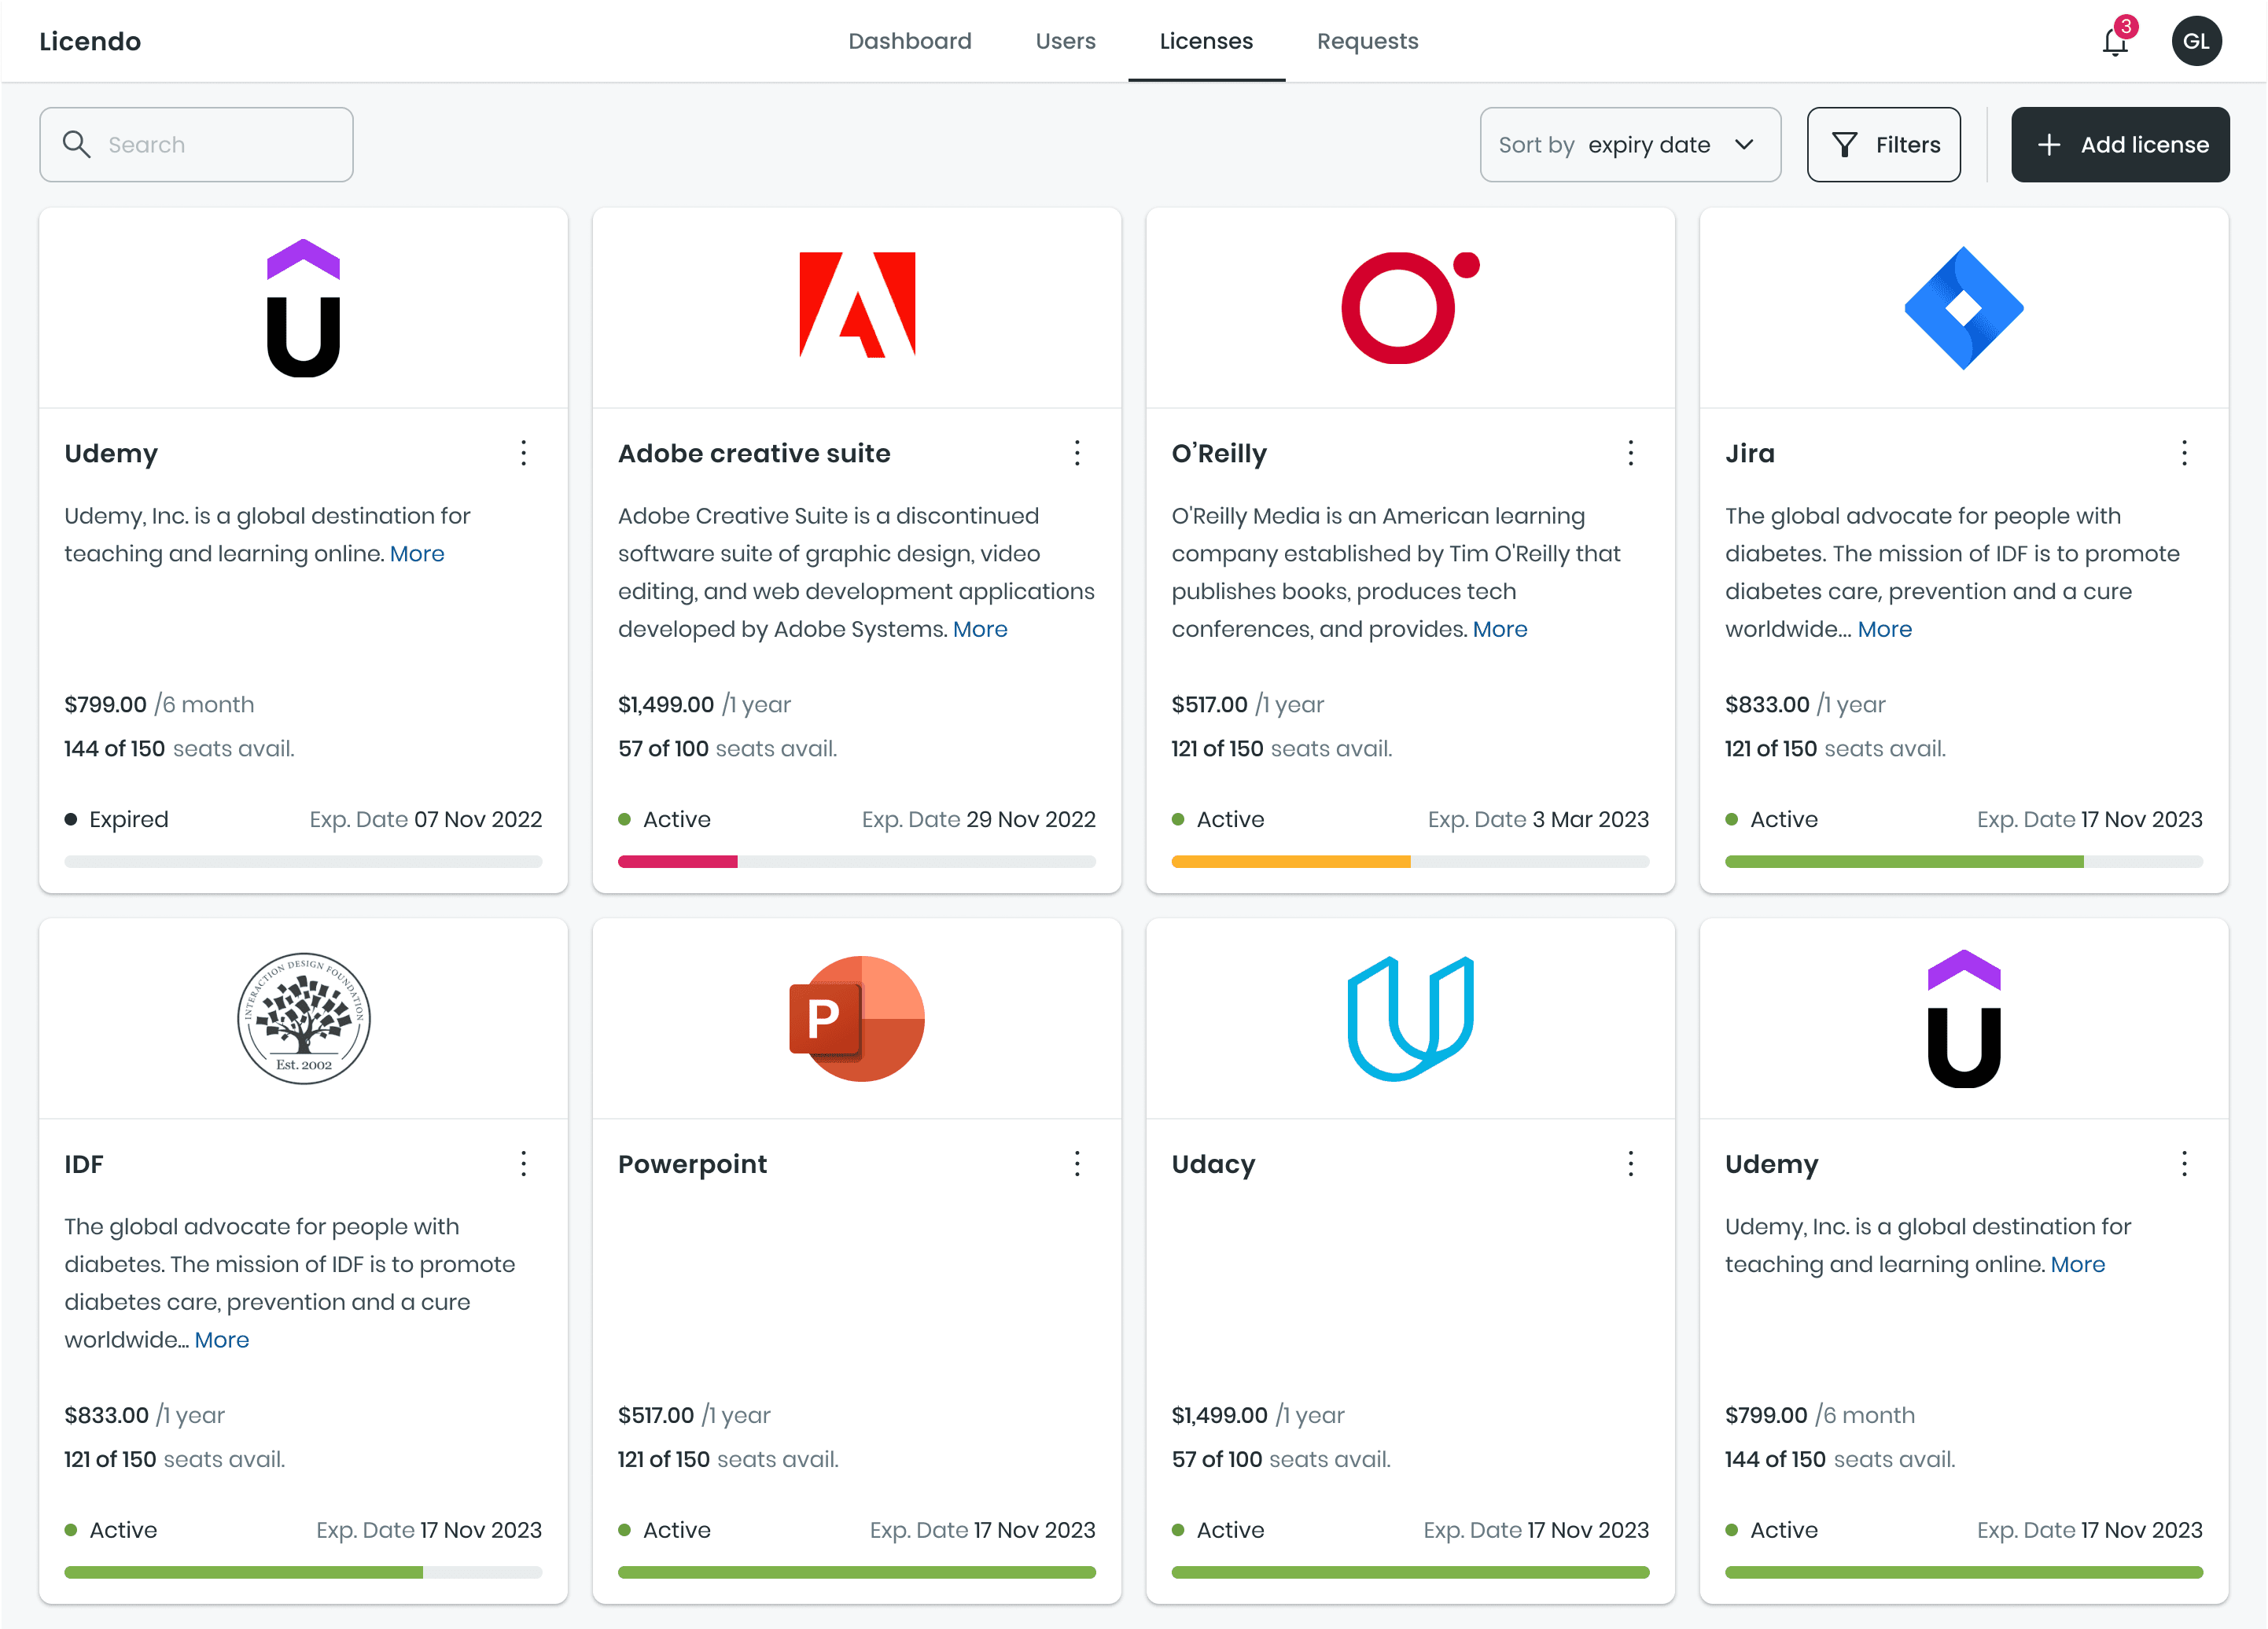This screenshot has height=1629, width=2268.
Task: Click More link in Adobe creative suite description
Action: 979,629
